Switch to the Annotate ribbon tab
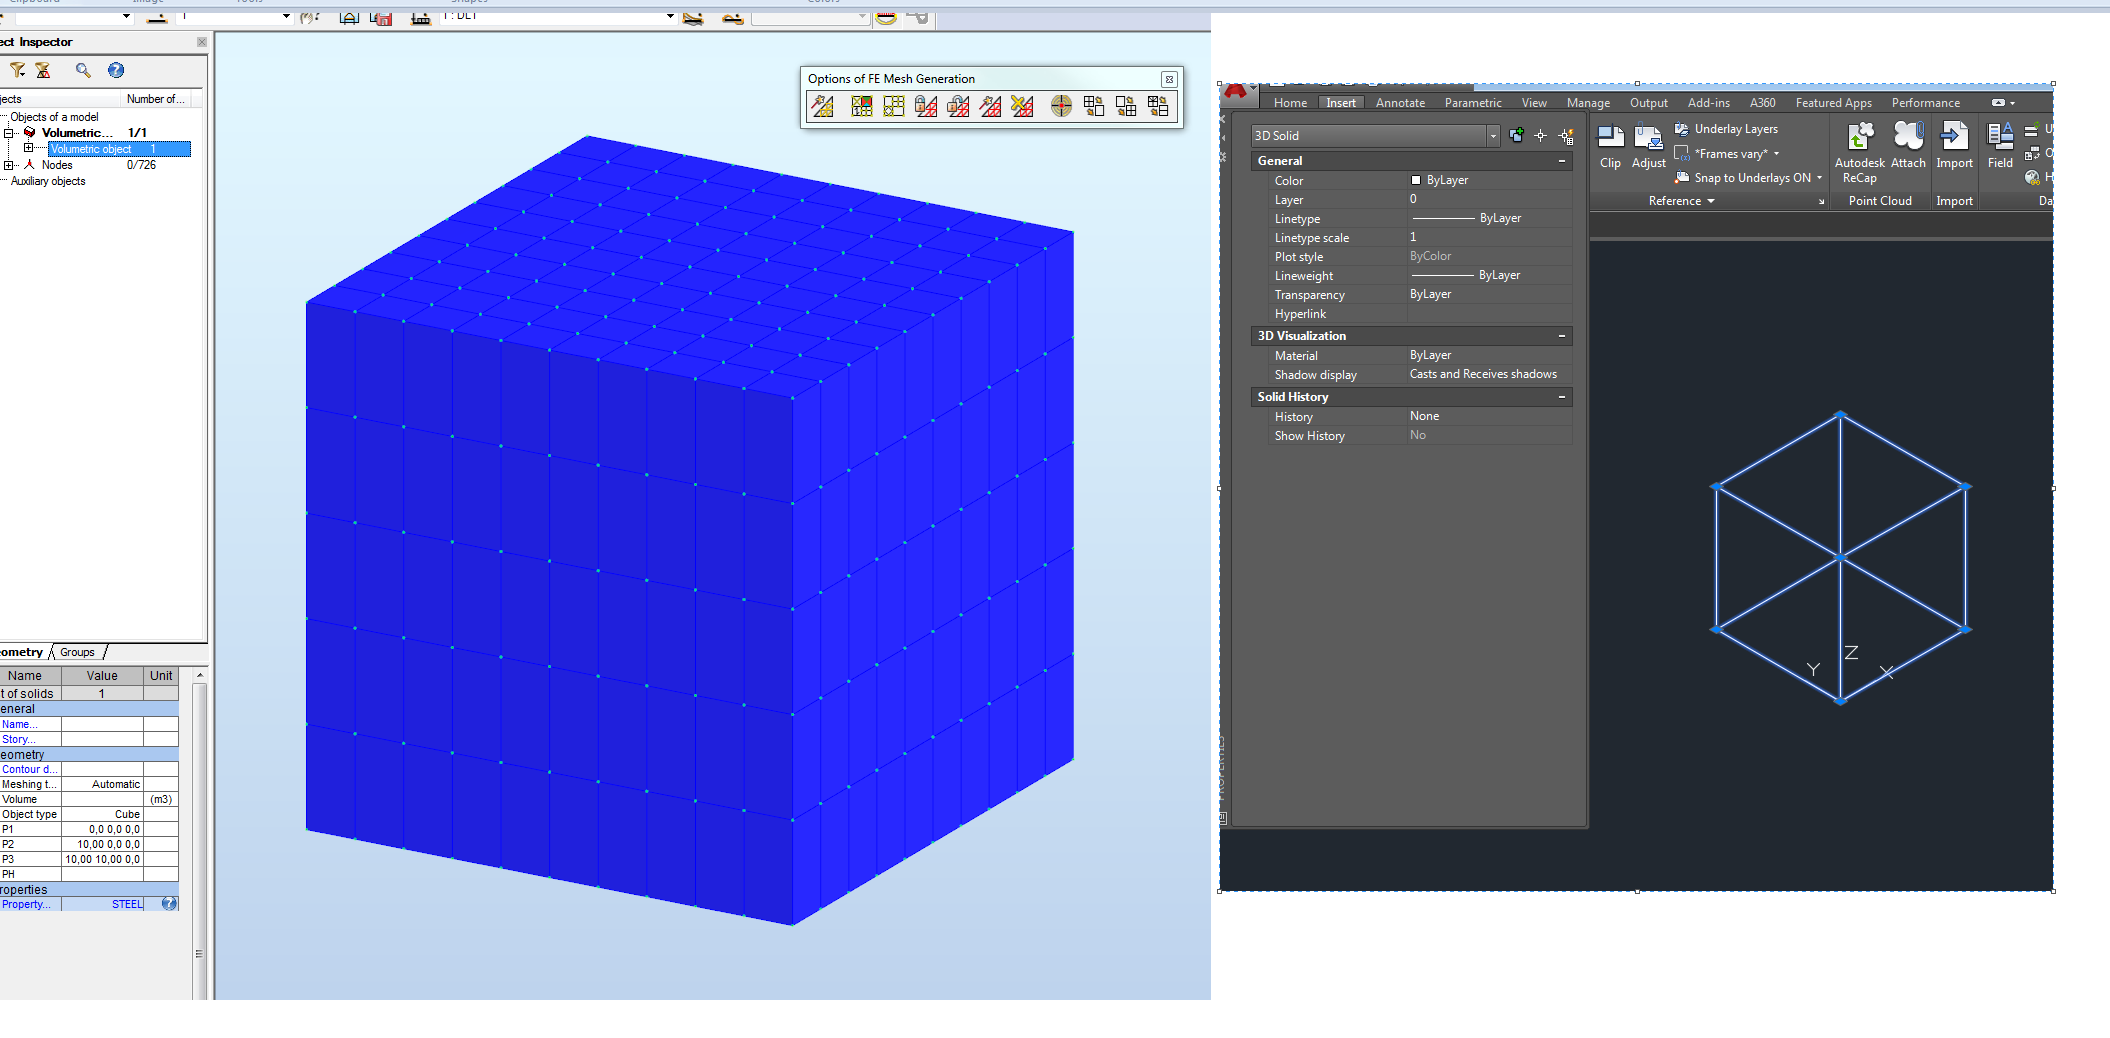Viewport: 2110px width, 1038px height. pos(1400,102)
